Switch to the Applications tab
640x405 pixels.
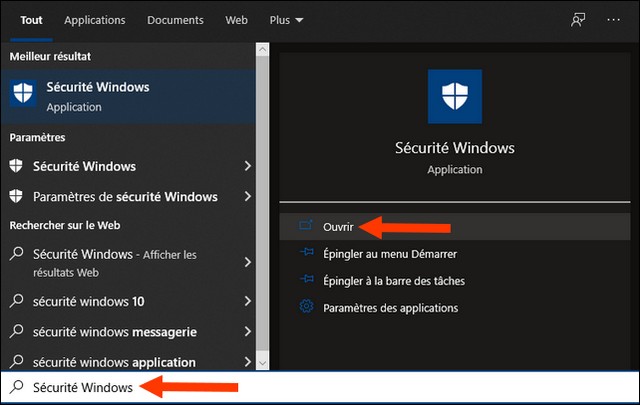(95, 20)
